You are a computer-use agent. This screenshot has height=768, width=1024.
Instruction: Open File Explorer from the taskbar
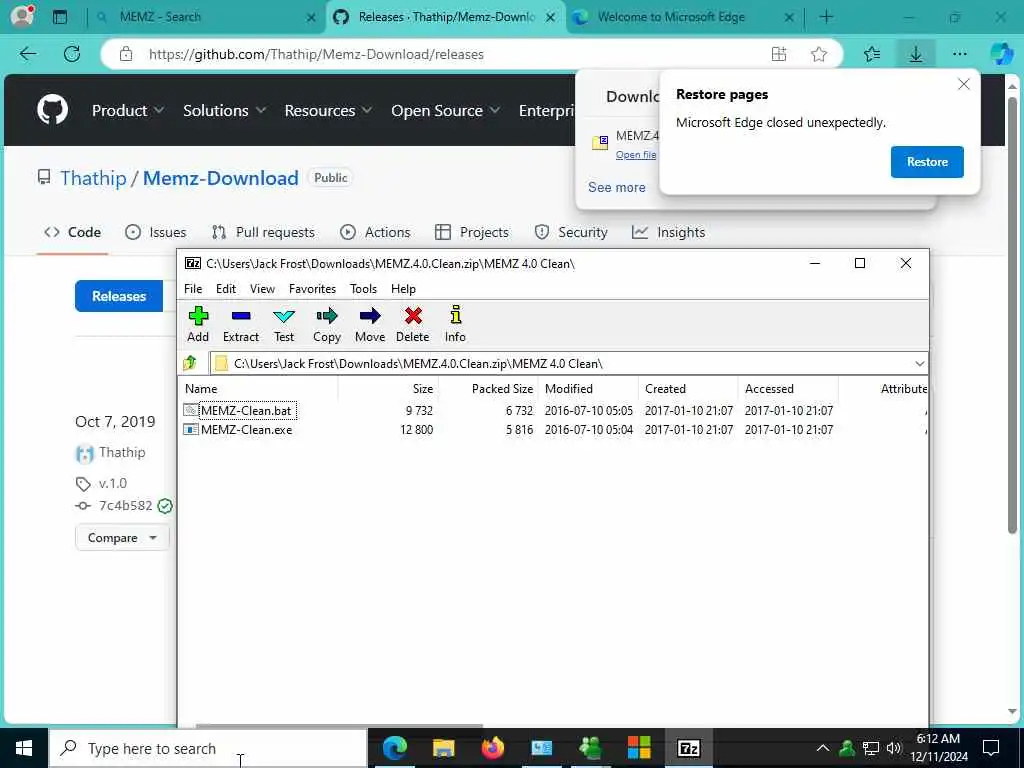tap(443, 748)
